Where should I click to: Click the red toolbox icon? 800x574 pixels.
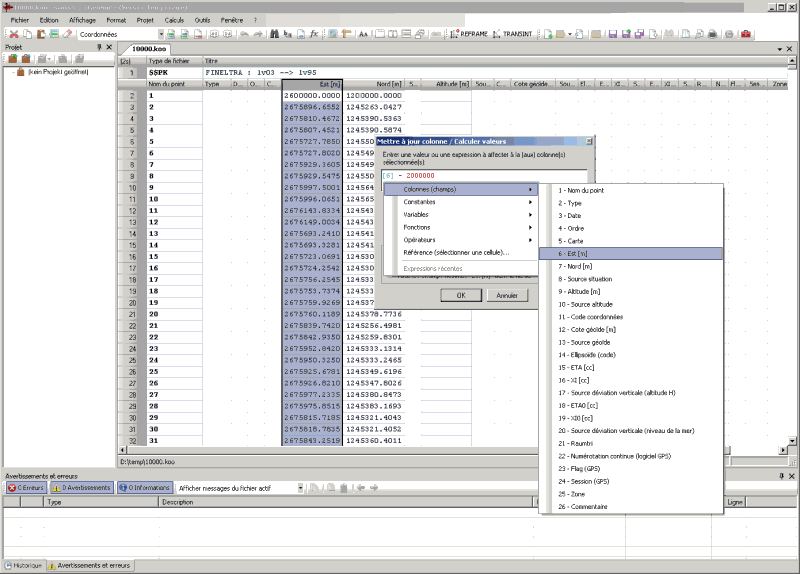coord(745,34)
